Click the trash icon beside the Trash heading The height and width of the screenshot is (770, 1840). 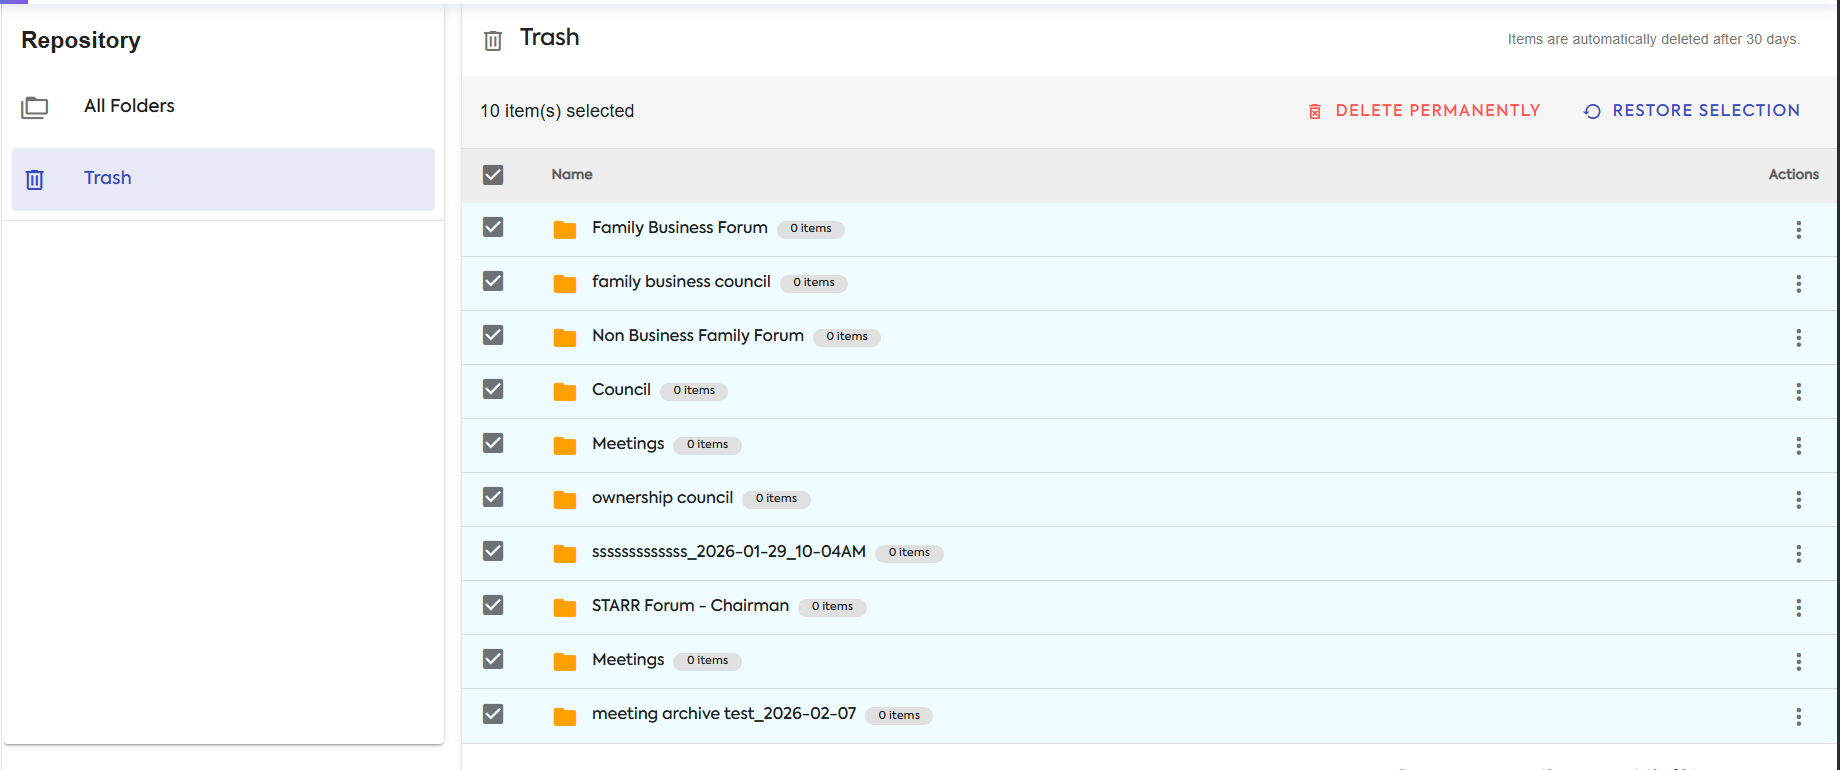pos(493,40)
